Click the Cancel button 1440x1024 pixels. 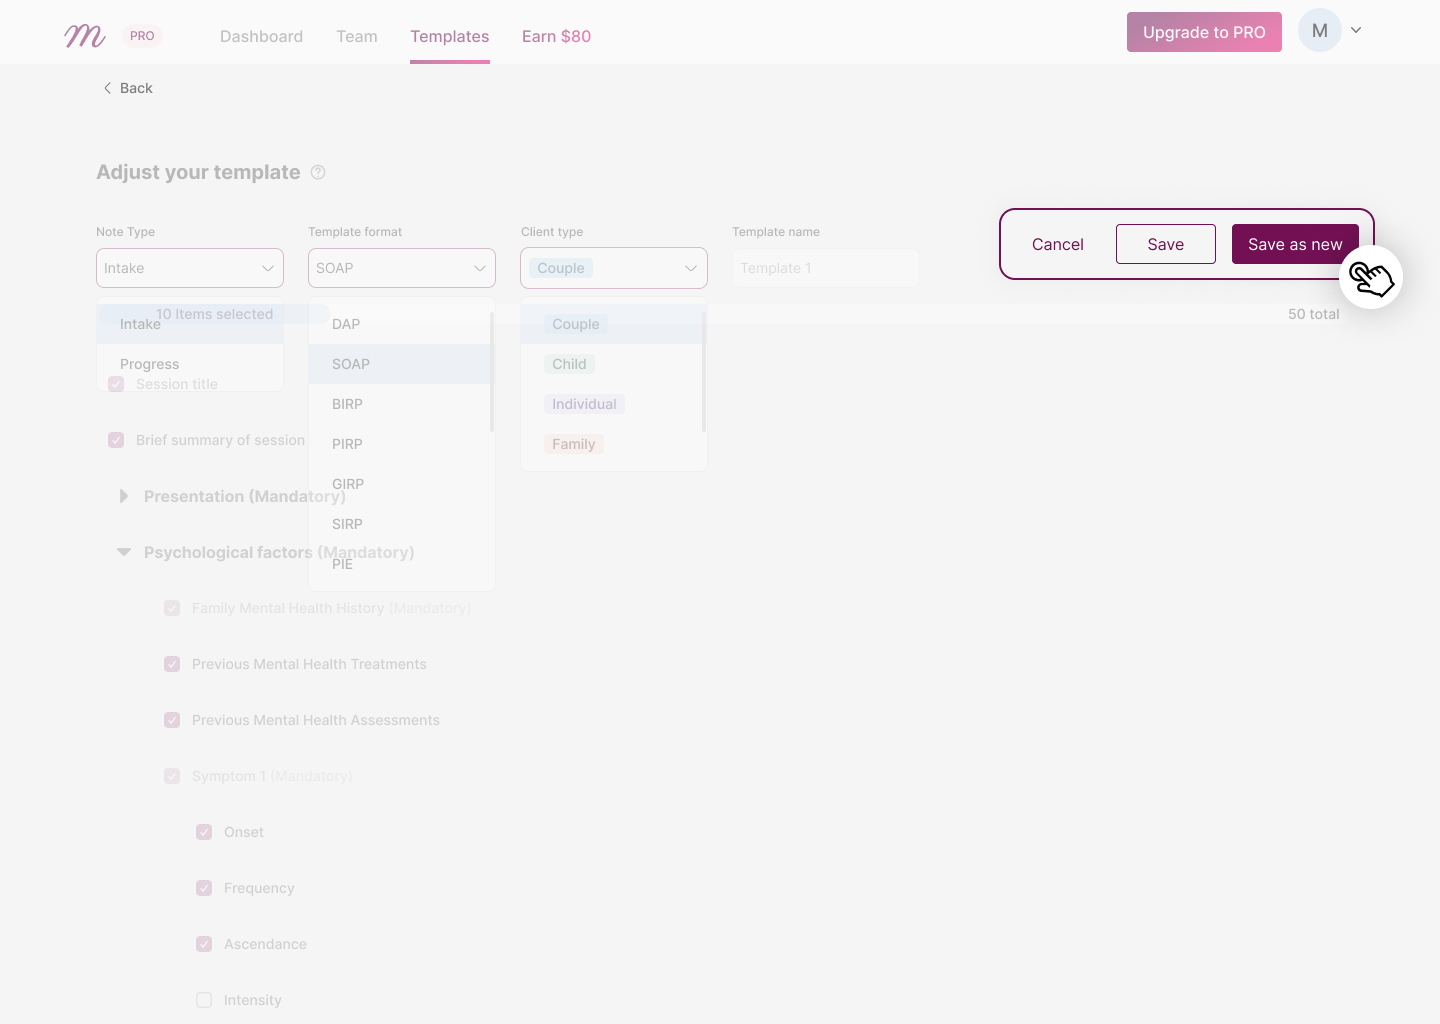tap(1057, 244)
